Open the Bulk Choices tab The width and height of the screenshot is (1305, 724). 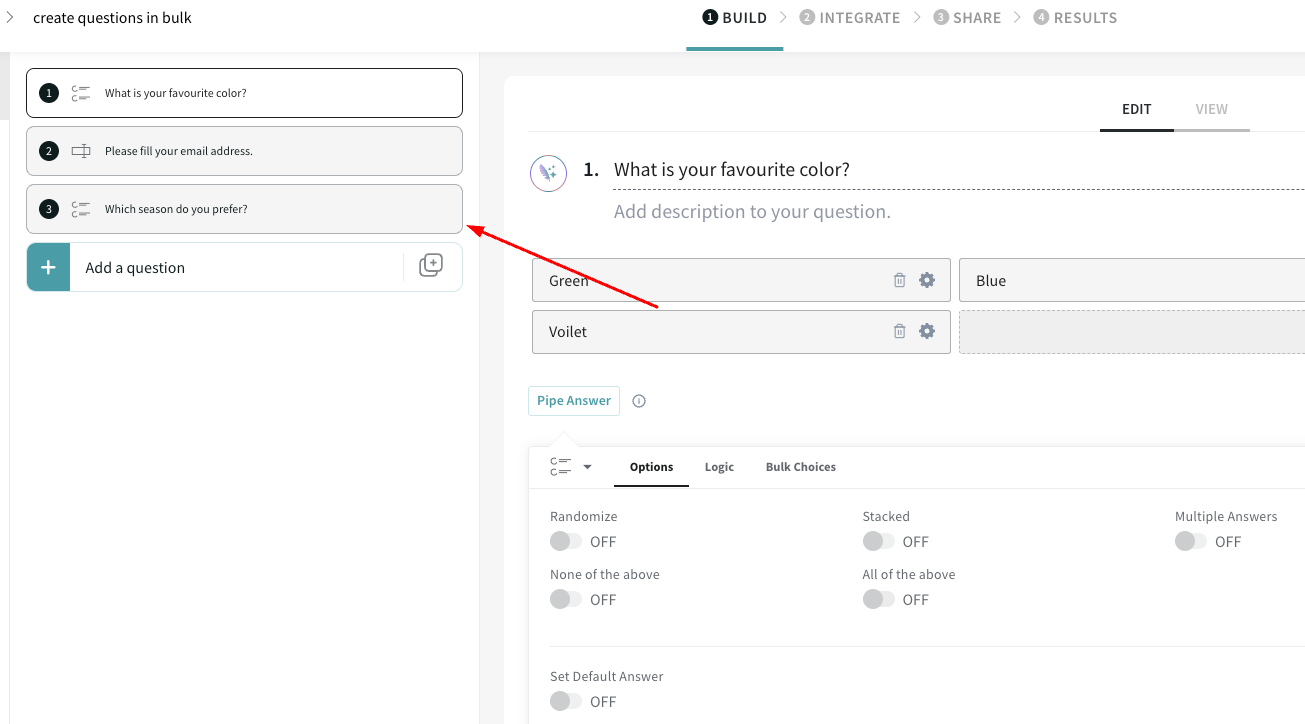tap(800, 466)
